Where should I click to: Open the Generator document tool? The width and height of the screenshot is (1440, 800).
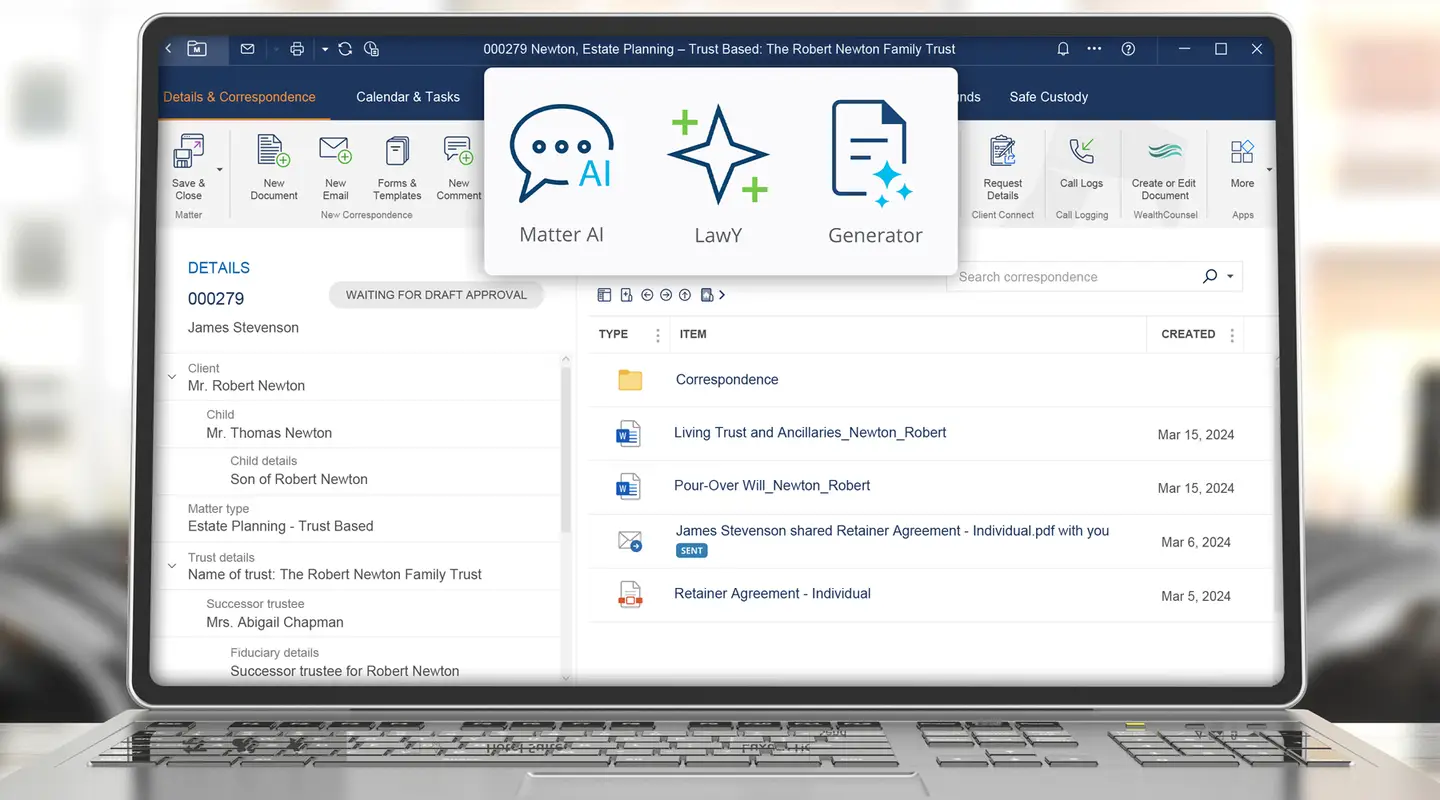point(875,175)
